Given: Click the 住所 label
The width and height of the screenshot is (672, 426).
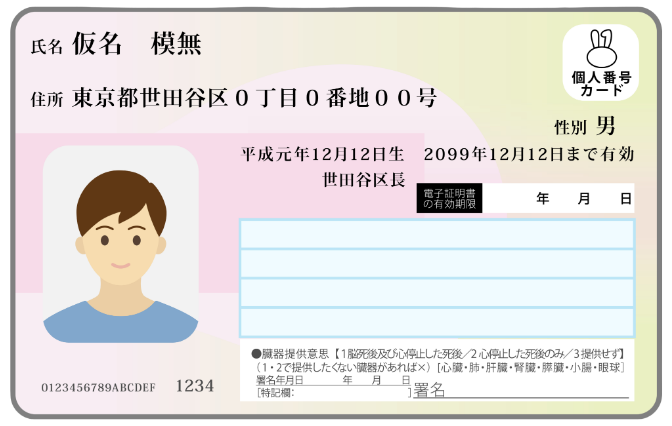Looking at the screenshot, I should coord(47,99).
